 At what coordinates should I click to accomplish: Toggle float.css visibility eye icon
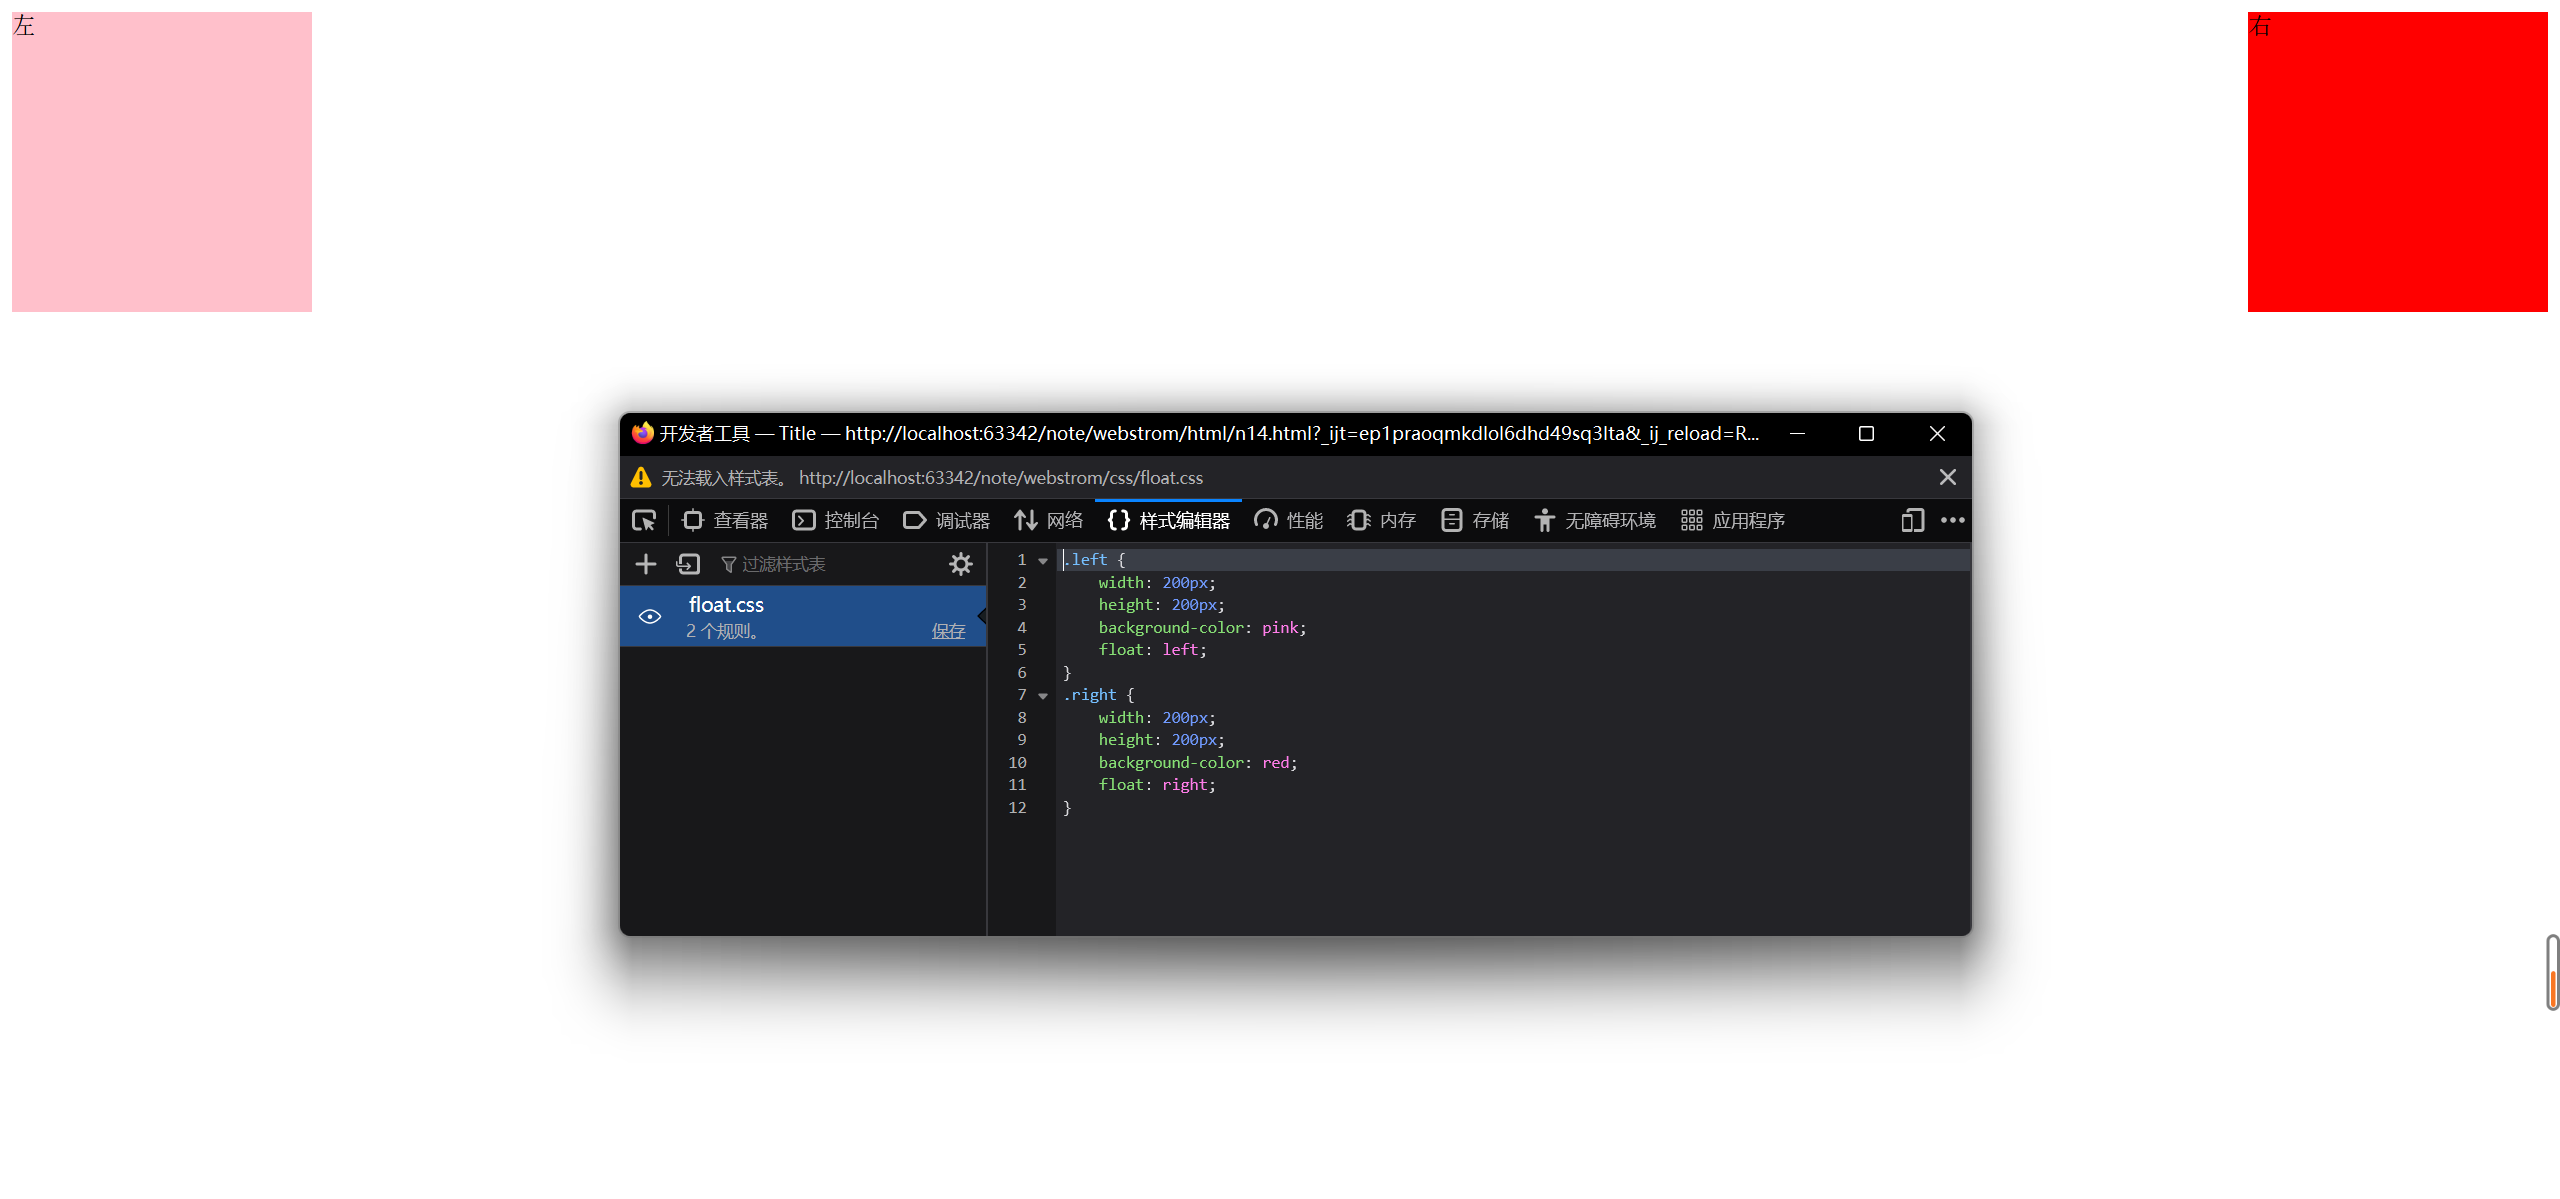[650, 616]
